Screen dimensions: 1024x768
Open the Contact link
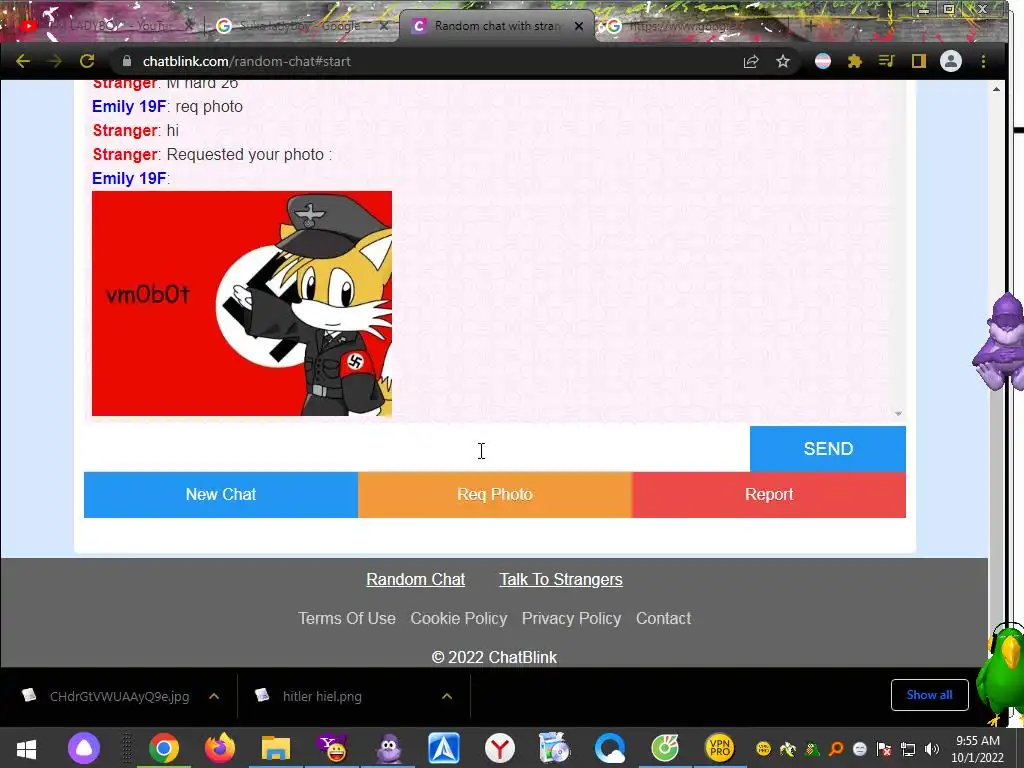pyautogui.click(x=664, y=618)
